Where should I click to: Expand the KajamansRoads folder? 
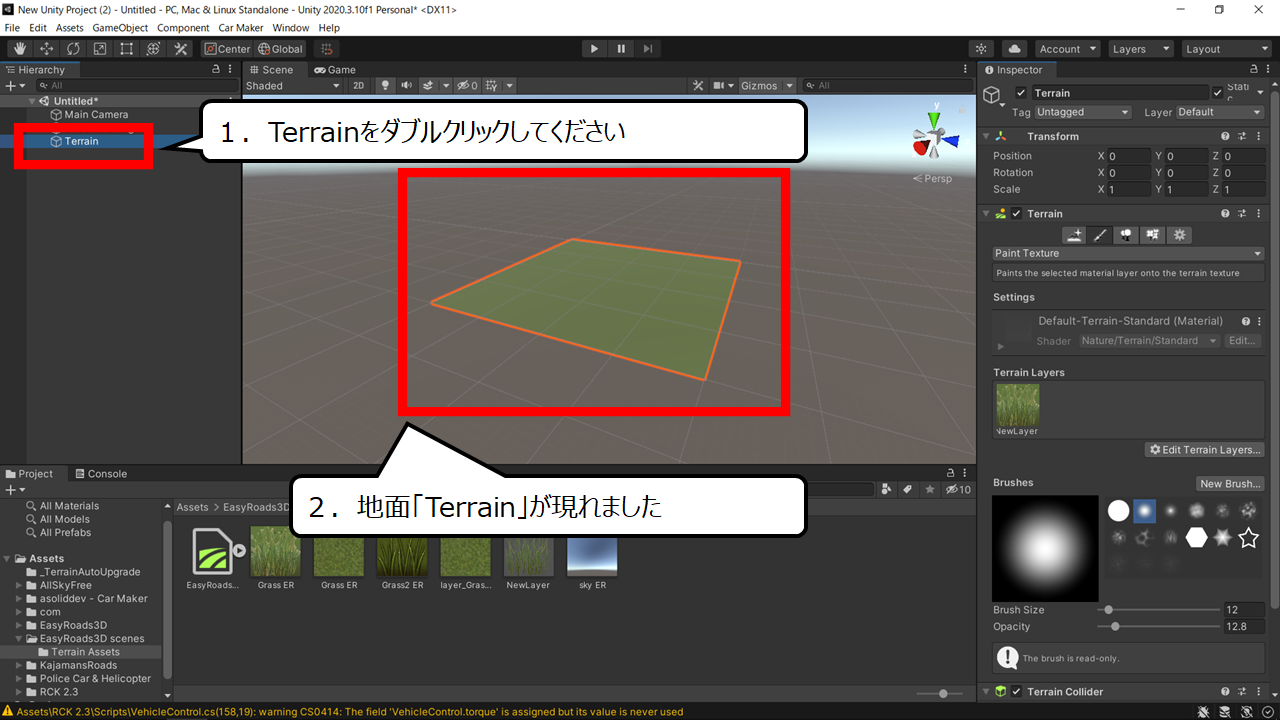click(x=18, y=665)
